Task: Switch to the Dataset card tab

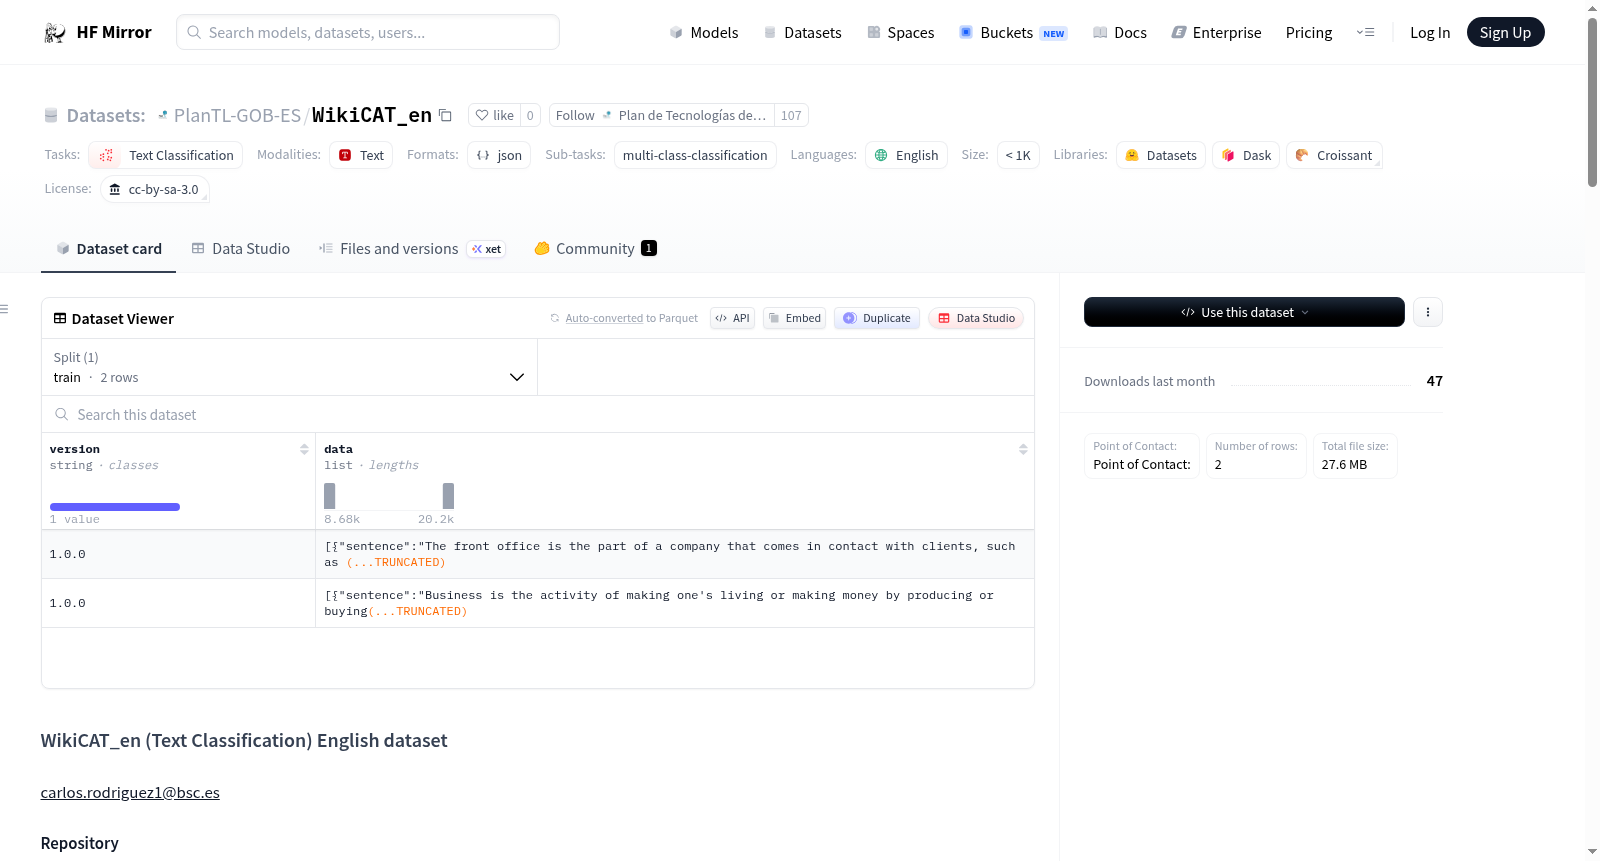Action: [109, 249]
